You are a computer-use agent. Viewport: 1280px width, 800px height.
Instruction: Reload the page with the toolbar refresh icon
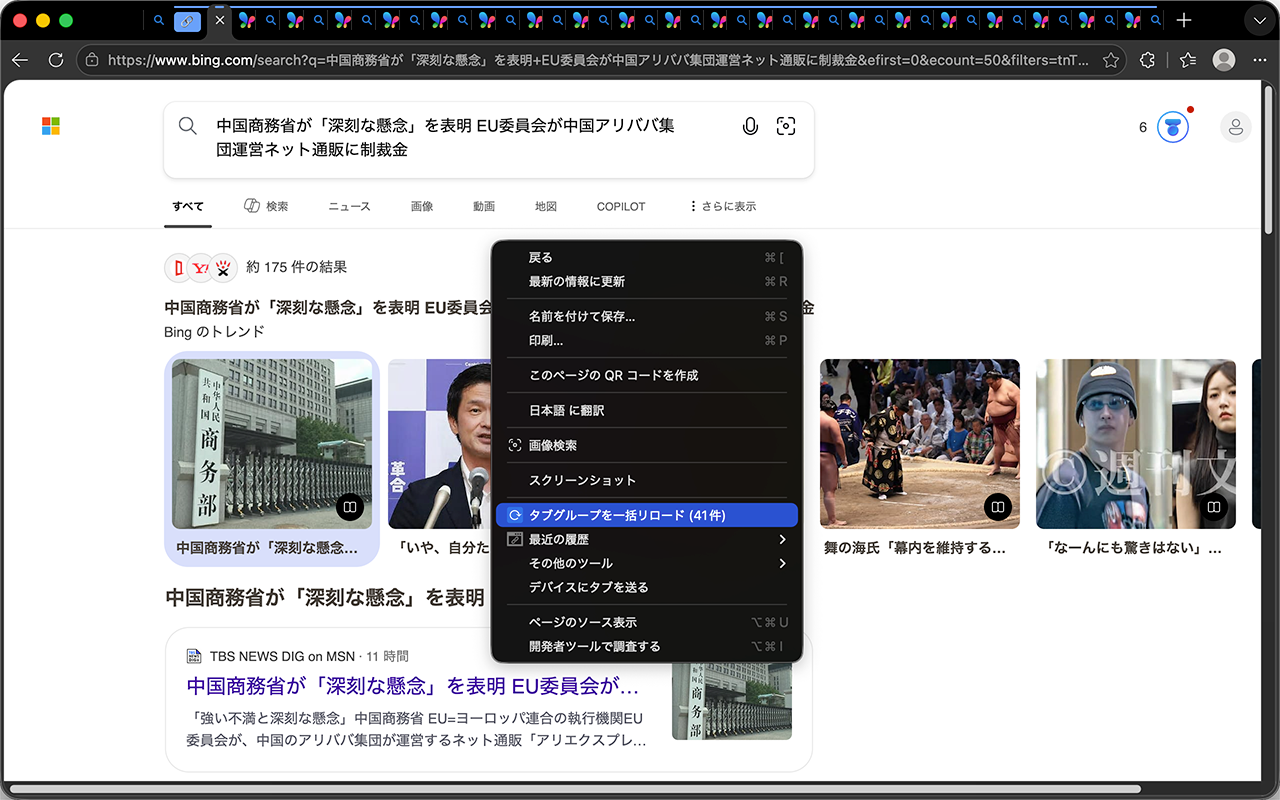tap(56, 60)
